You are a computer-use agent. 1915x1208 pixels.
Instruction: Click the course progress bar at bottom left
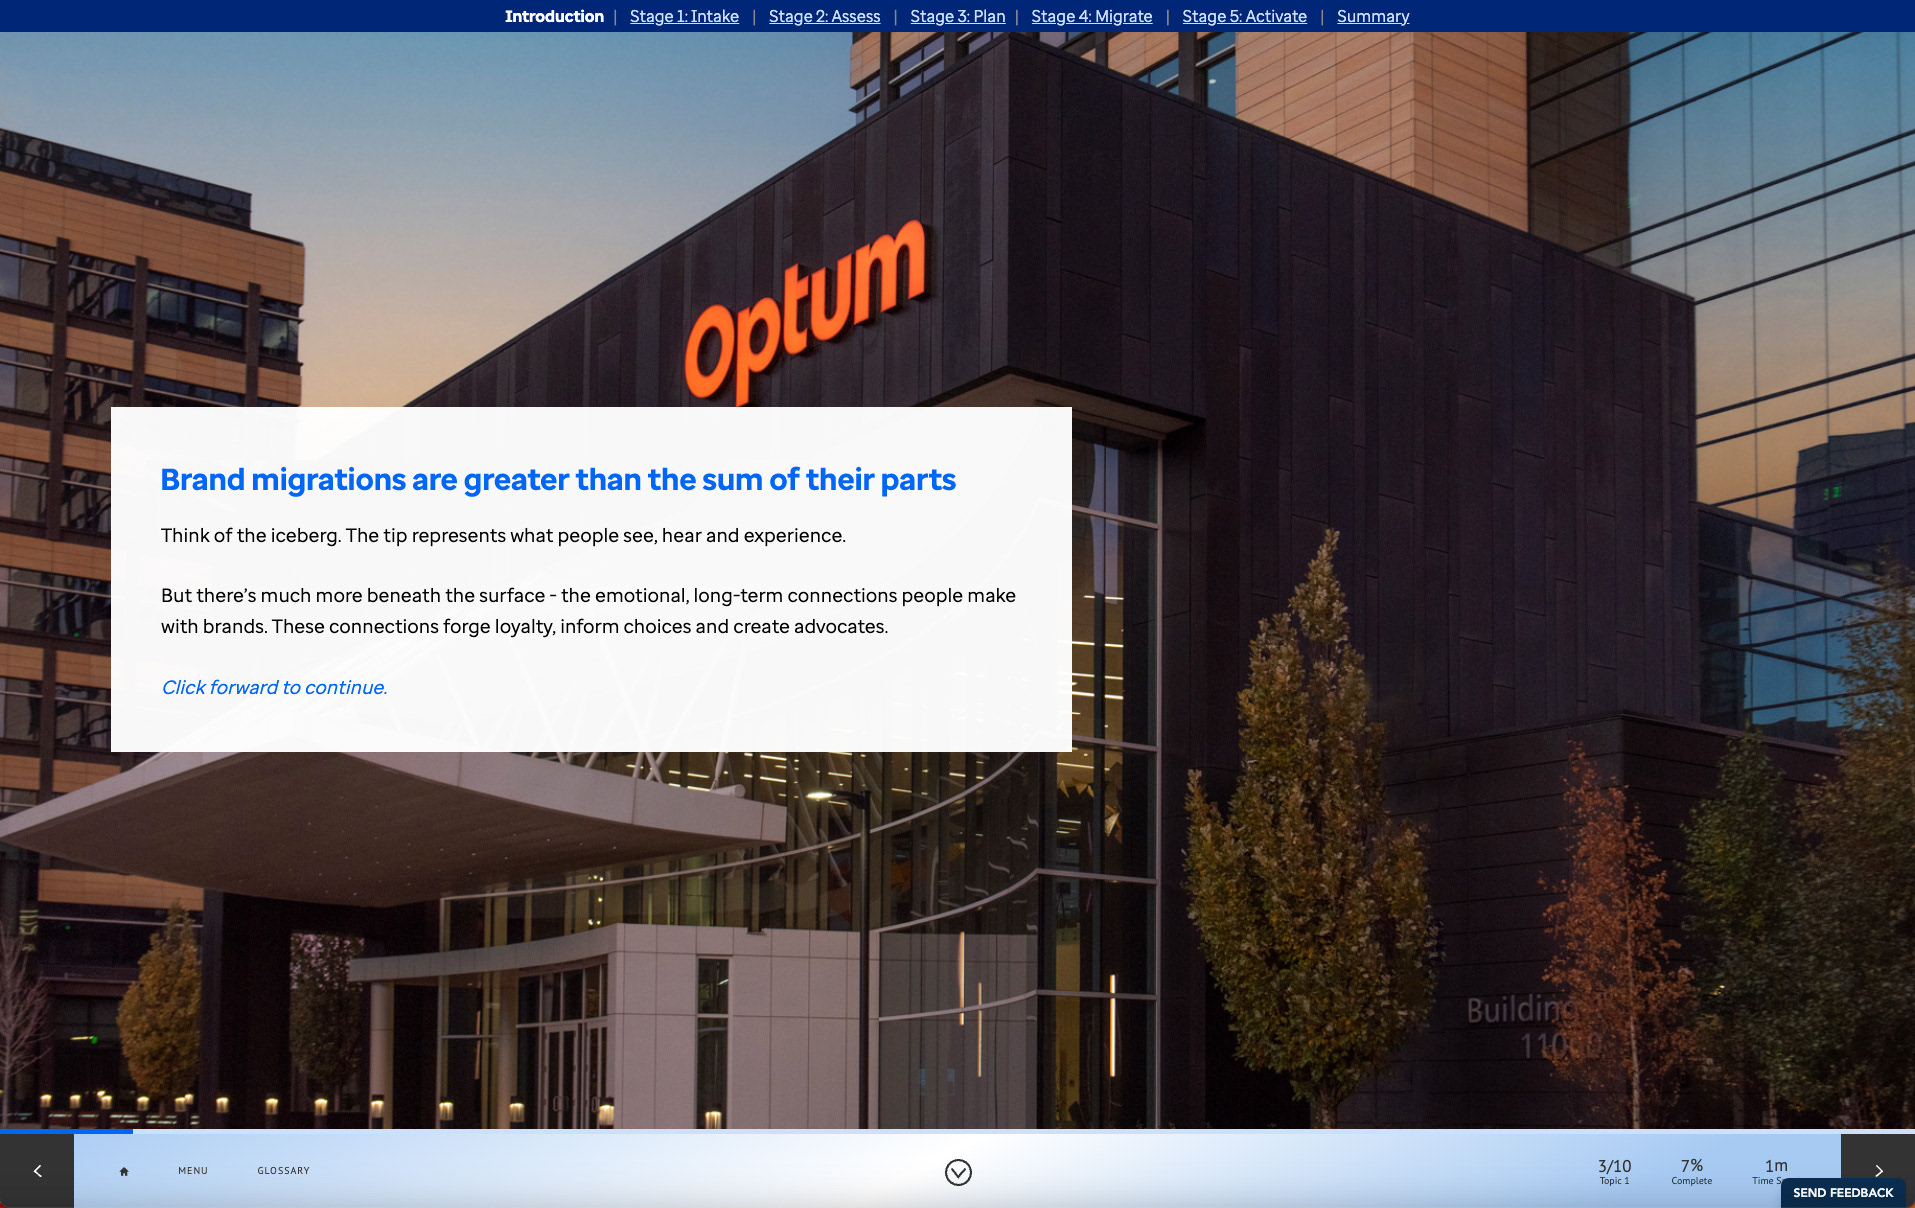pos(66,1131)
